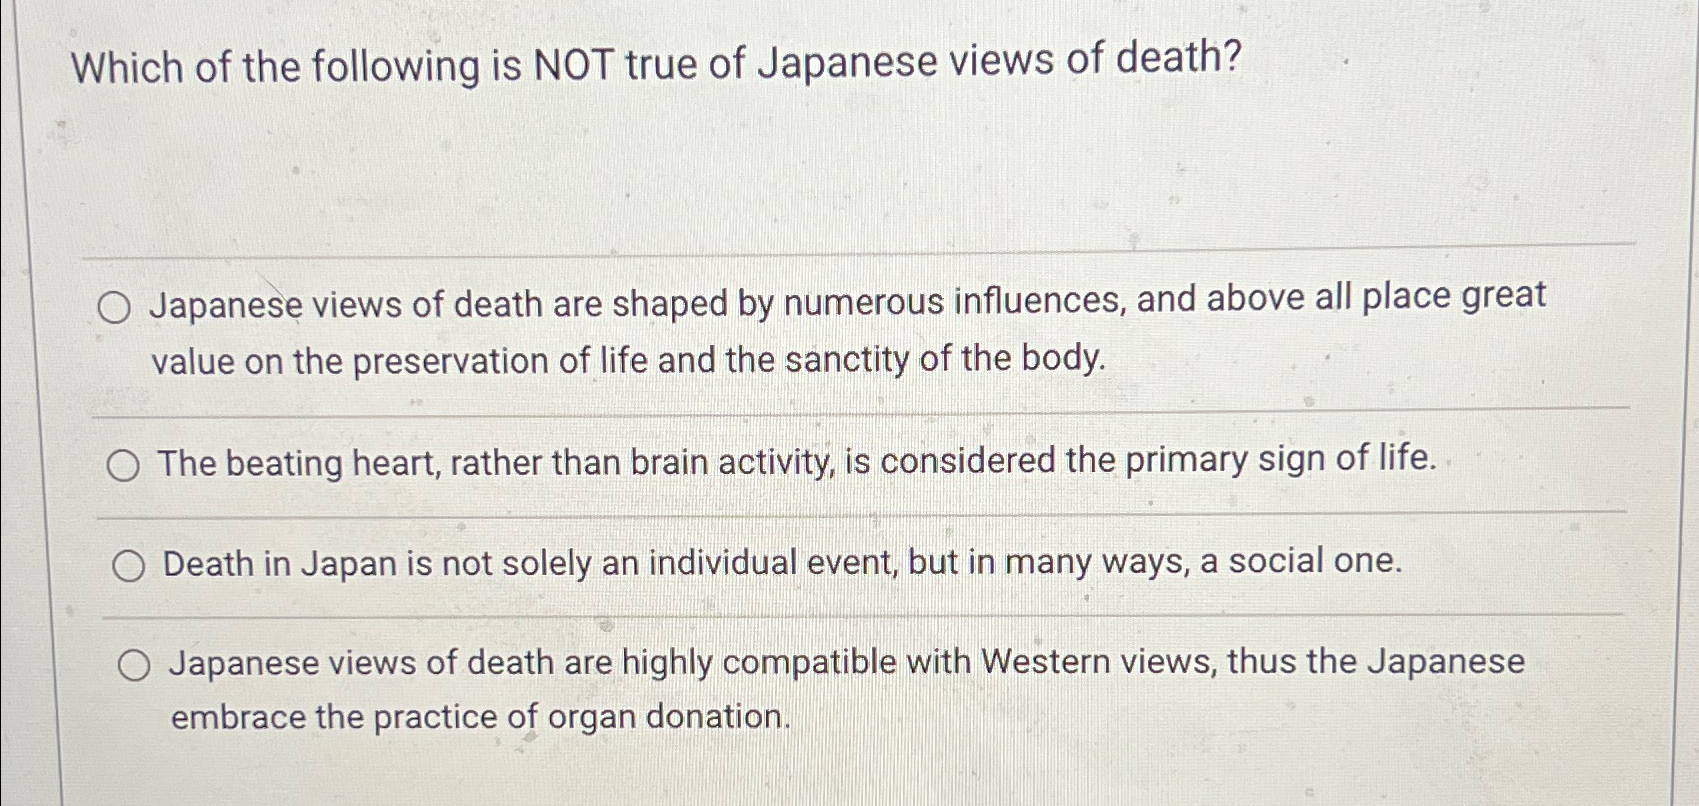Select the radio button about organ donation
This screenshot has width=1699, height=806.
(x=134, y=665)
